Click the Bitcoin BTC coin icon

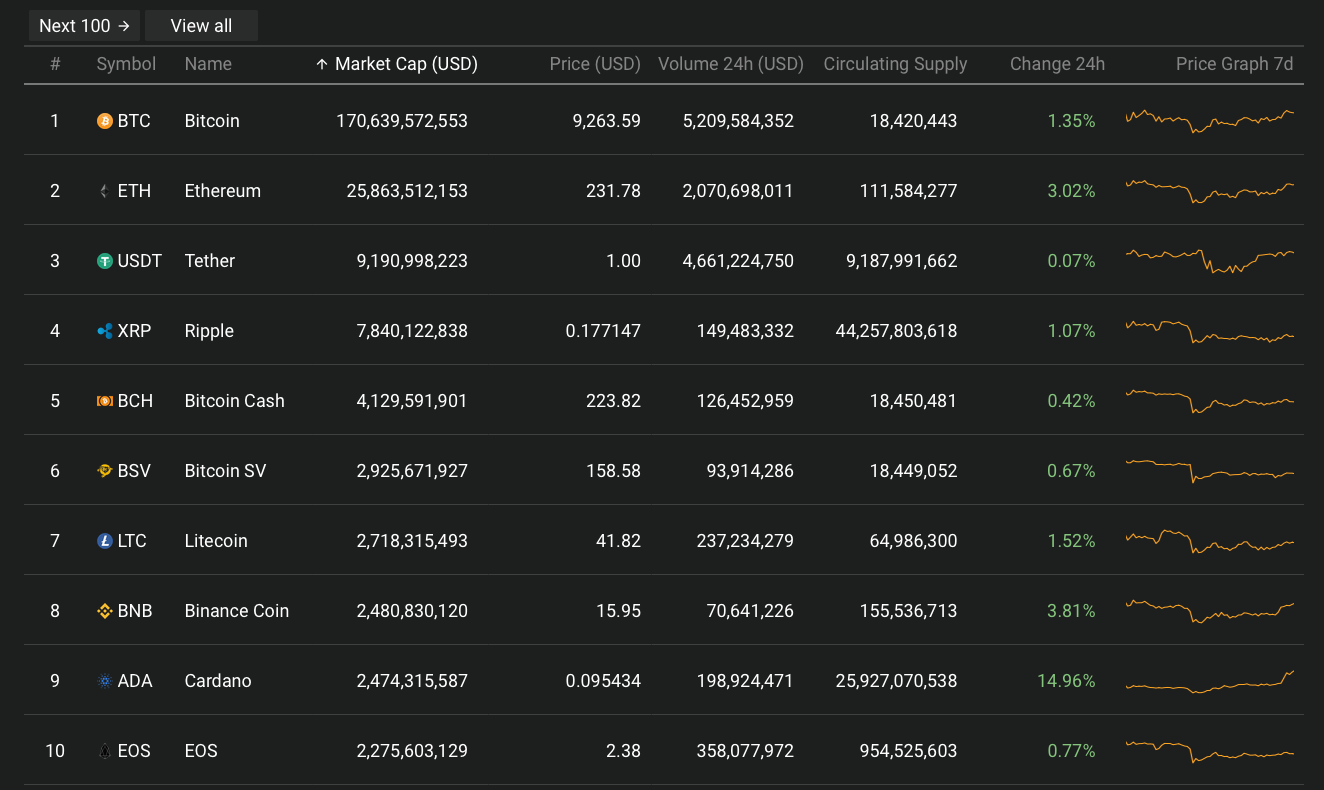[x=105, y=121]
